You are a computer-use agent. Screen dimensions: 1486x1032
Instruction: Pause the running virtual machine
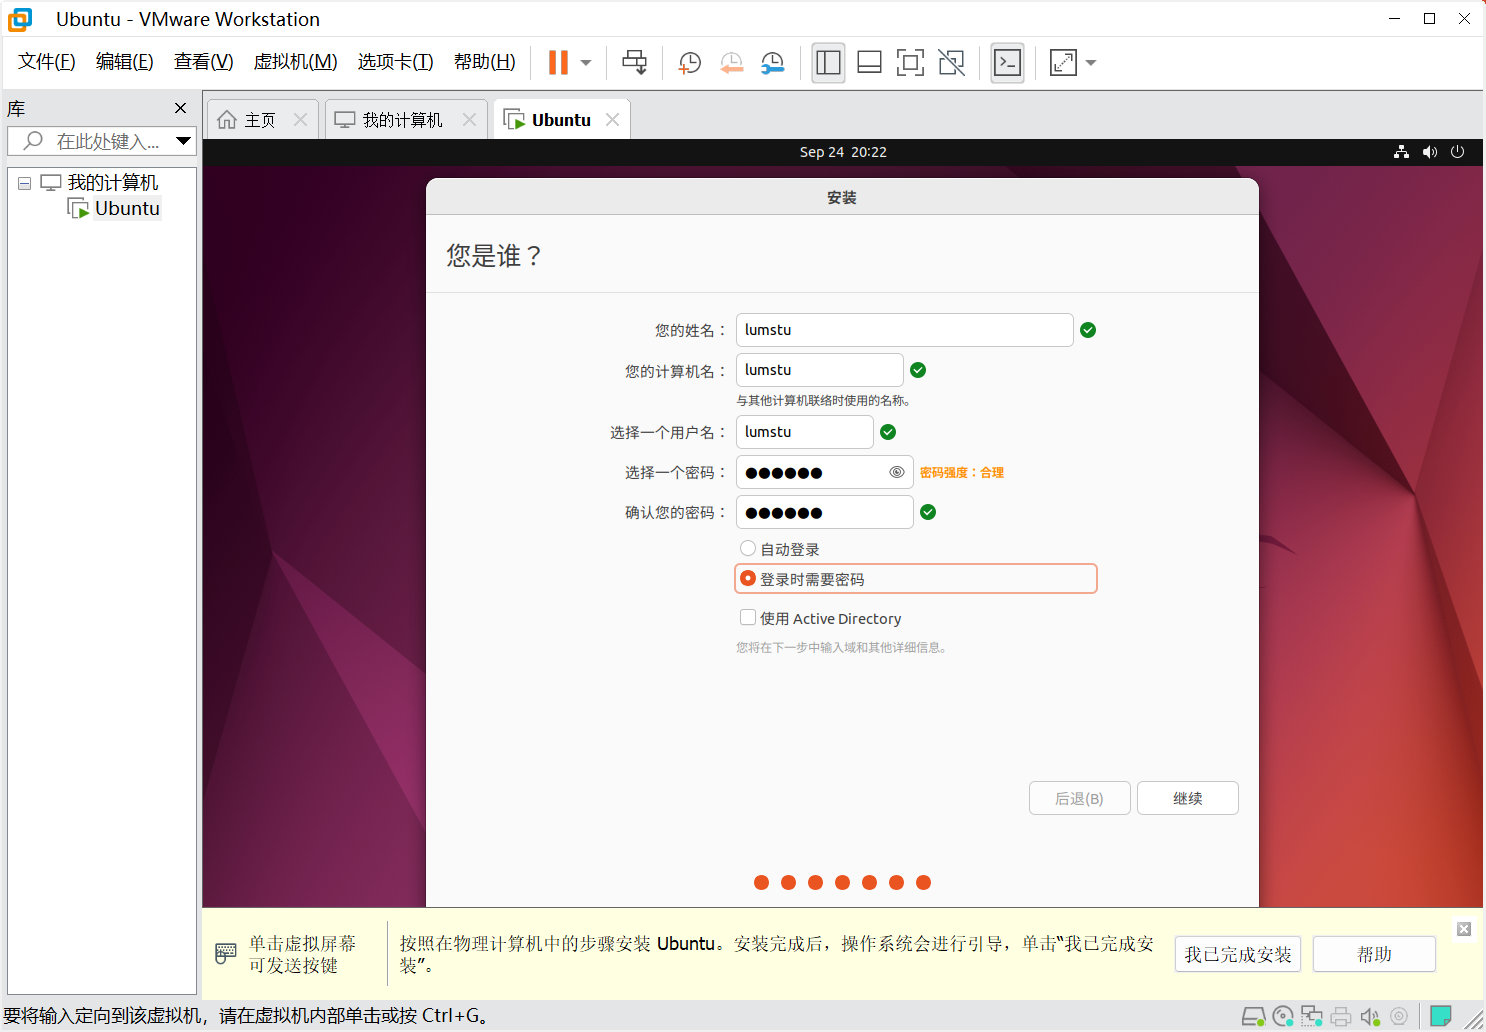point(558,62)
